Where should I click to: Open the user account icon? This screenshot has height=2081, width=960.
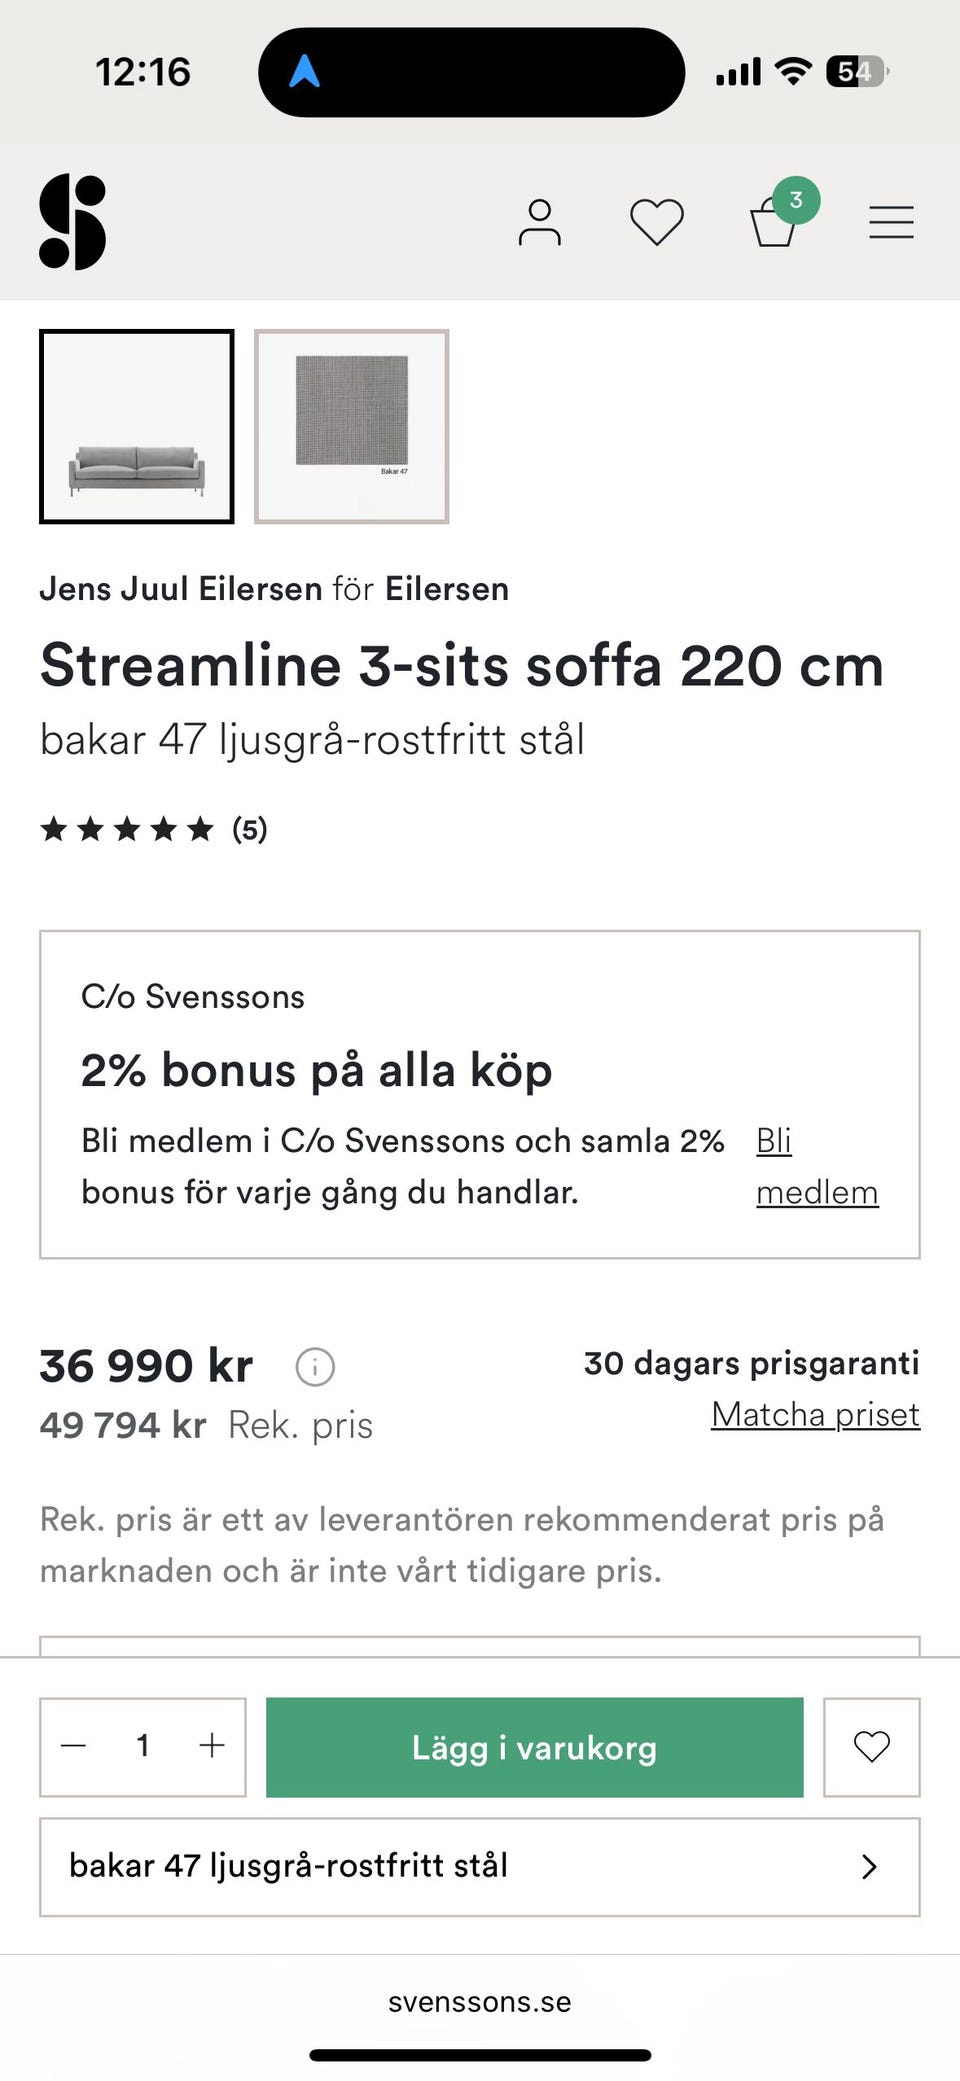point(539,222)
